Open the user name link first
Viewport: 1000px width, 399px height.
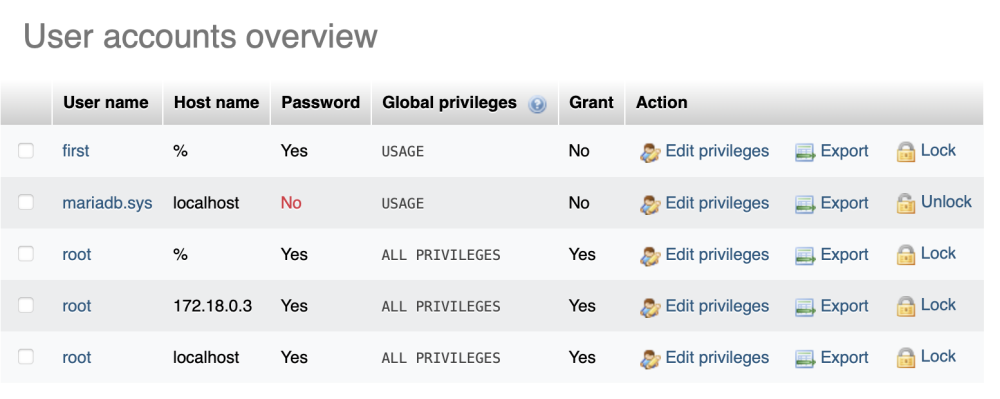pos(75,151)
